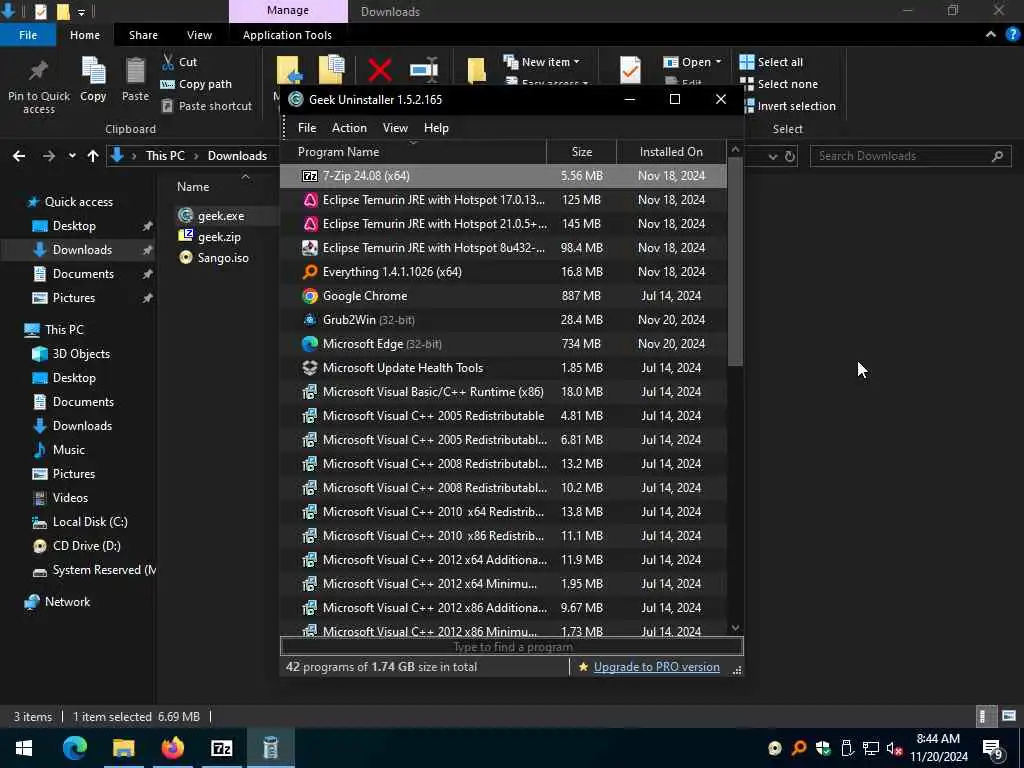The width and height of the screenshot is (1024, 768).
Task: Sort by Program Name column header
Action: point(413,152)
